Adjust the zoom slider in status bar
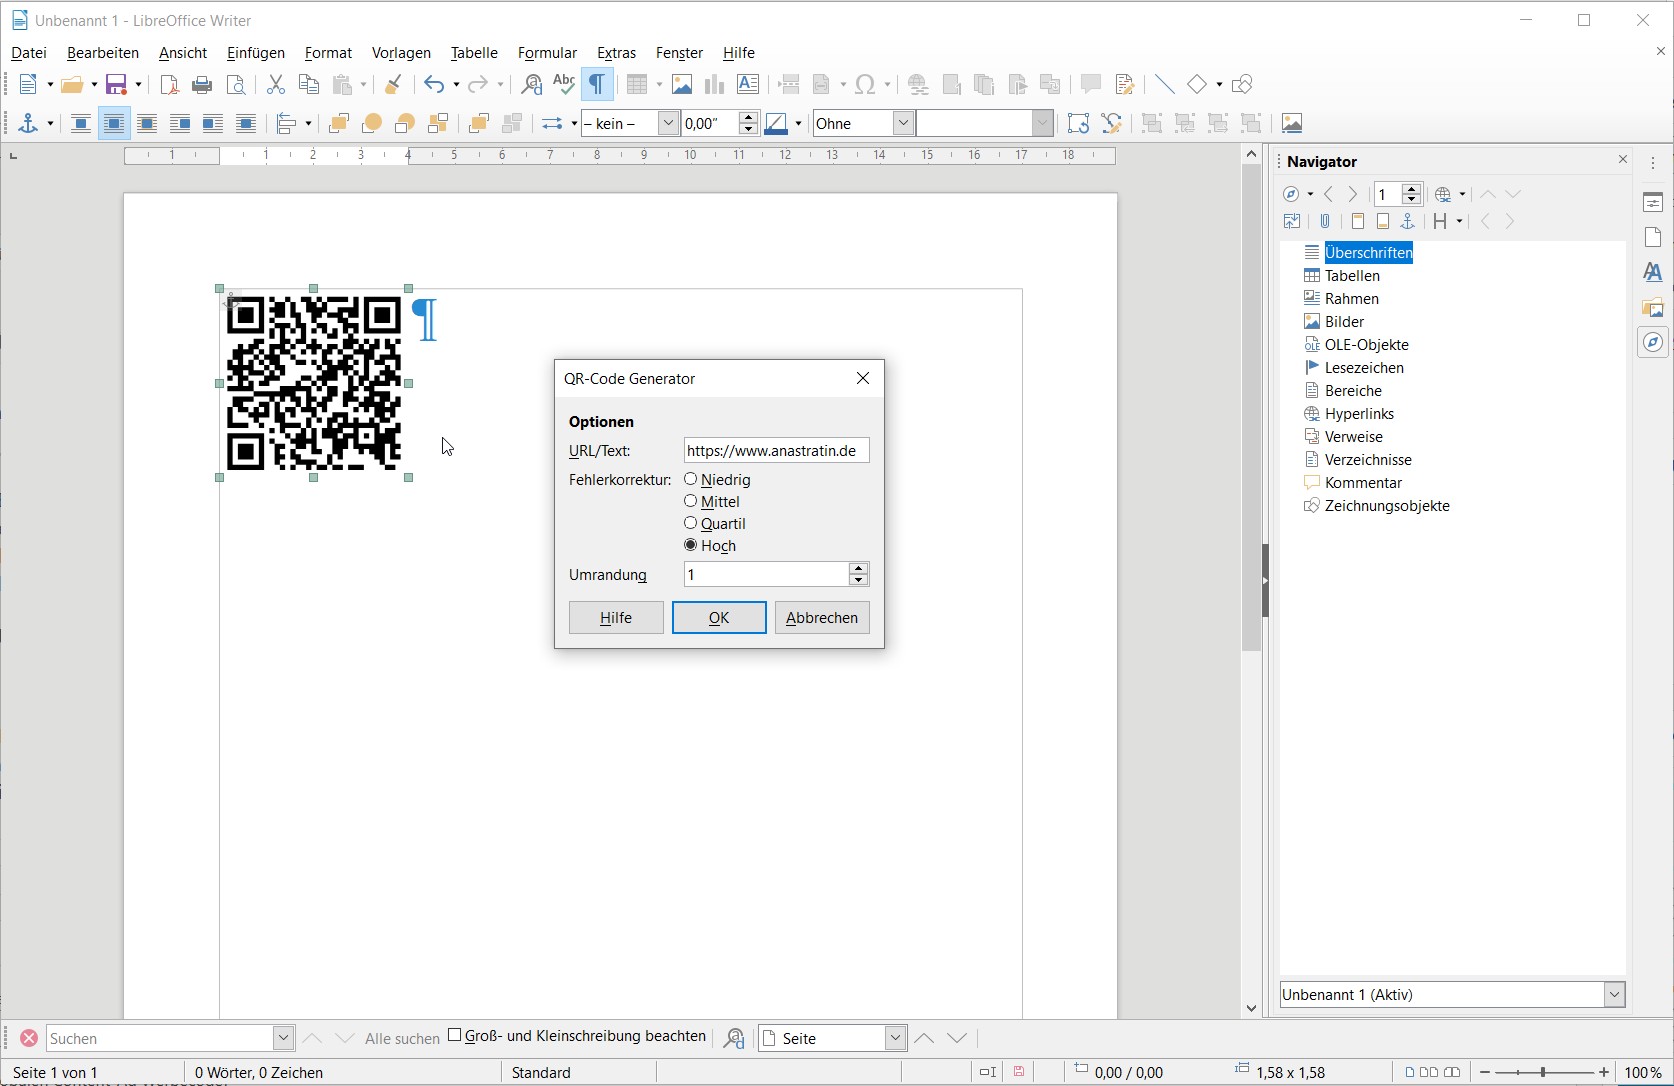1674x1086 pixels. [x=1545, y=1072]
